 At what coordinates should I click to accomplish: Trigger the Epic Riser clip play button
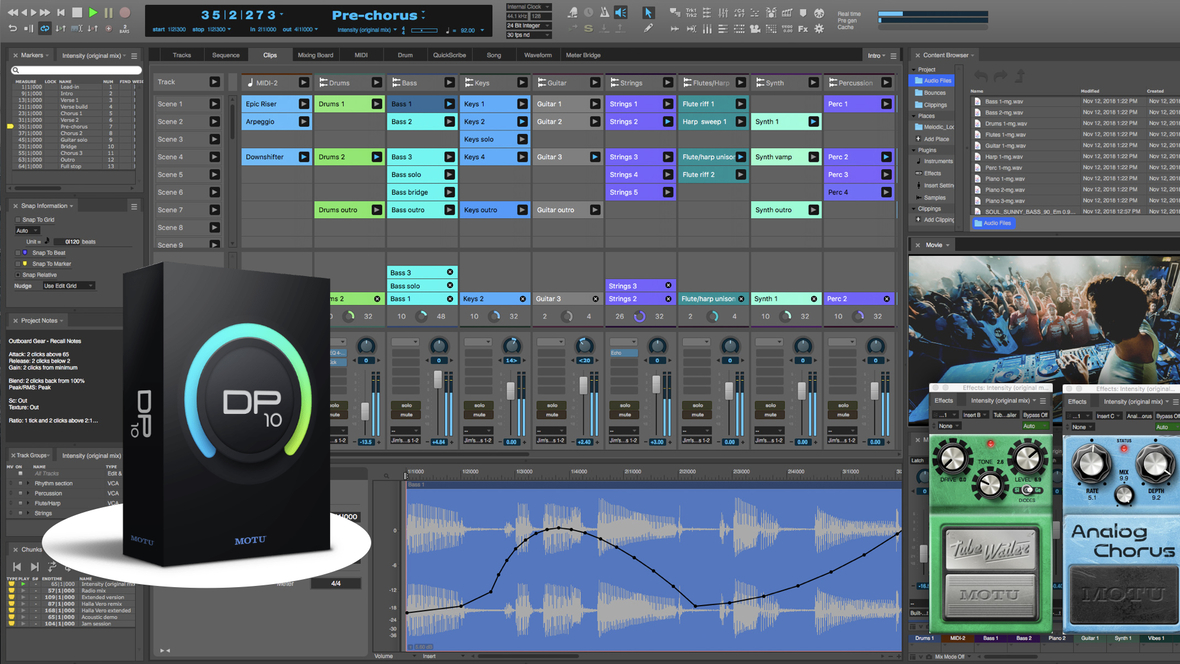pyautogui.click(x=303, y=104)
